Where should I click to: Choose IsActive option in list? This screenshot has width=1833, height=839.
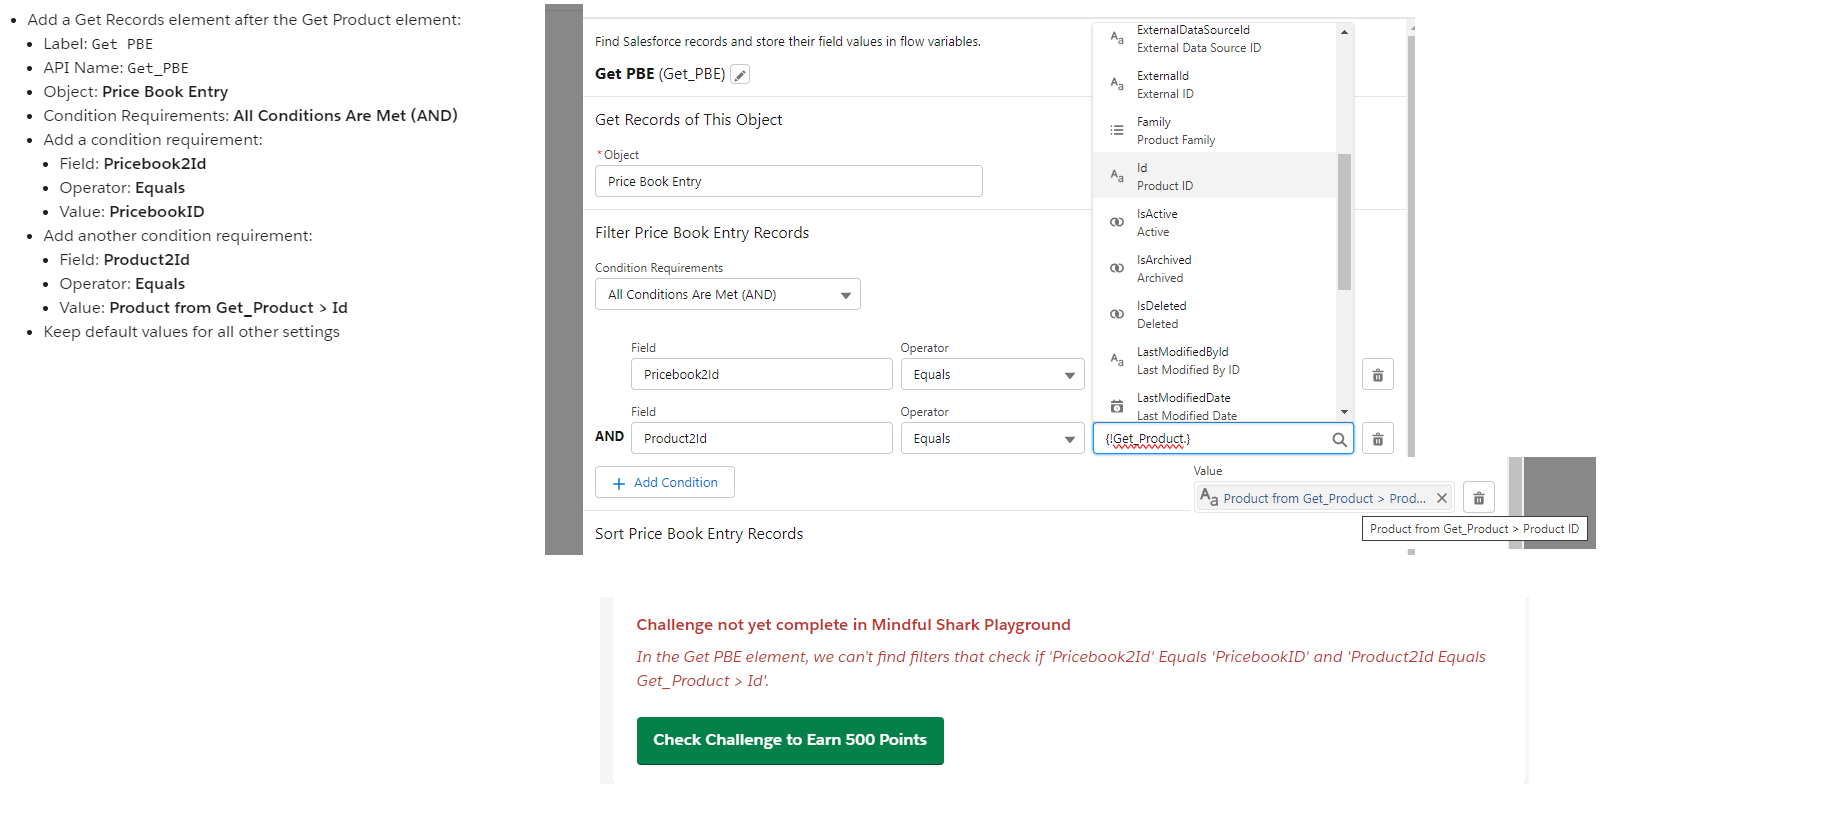coord(1215,223)
